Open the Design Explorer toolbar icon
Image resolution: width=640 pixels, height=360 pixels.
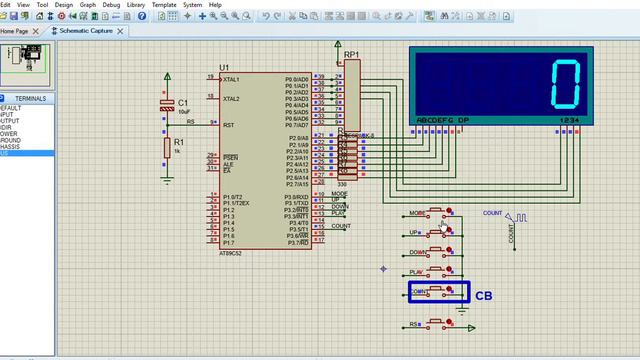click(95, 16)
